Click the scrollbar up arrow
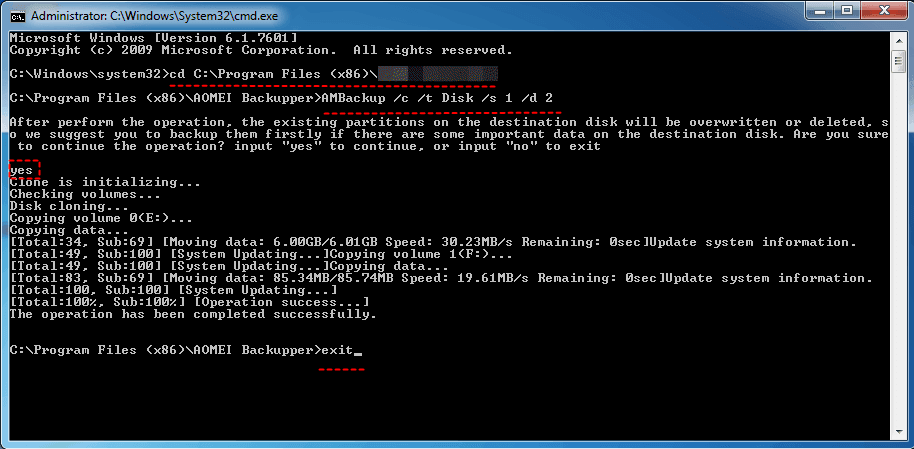 [899, 37]
